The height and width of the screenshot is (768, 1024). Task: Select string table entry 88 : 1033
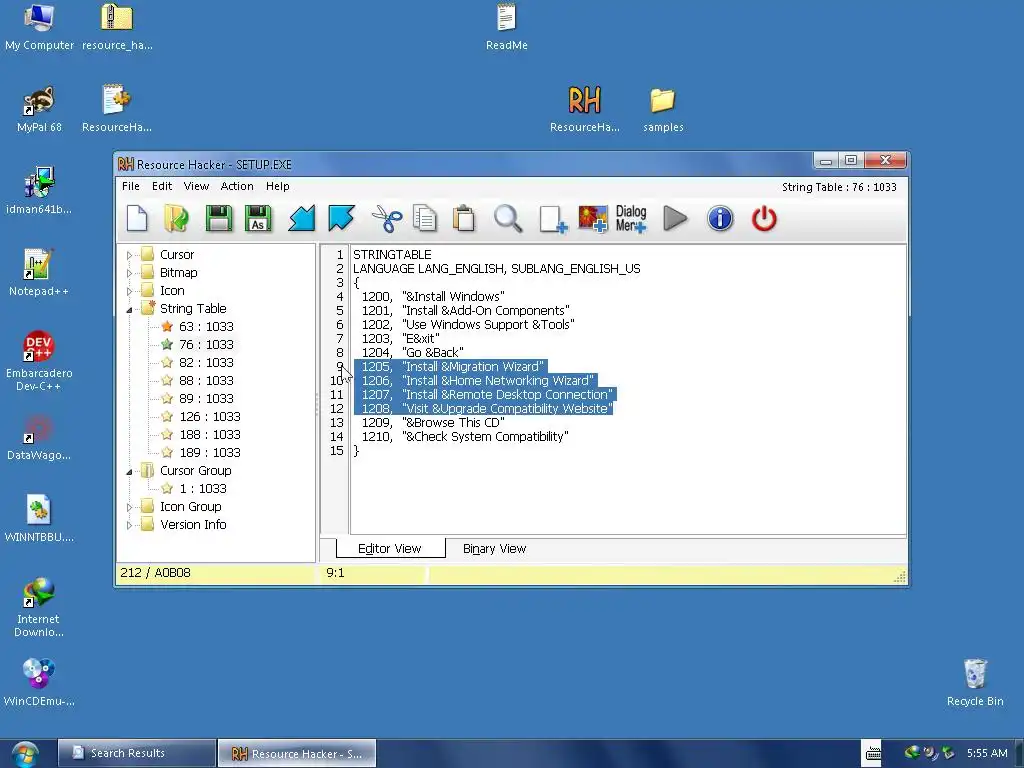tap(206, 380)
